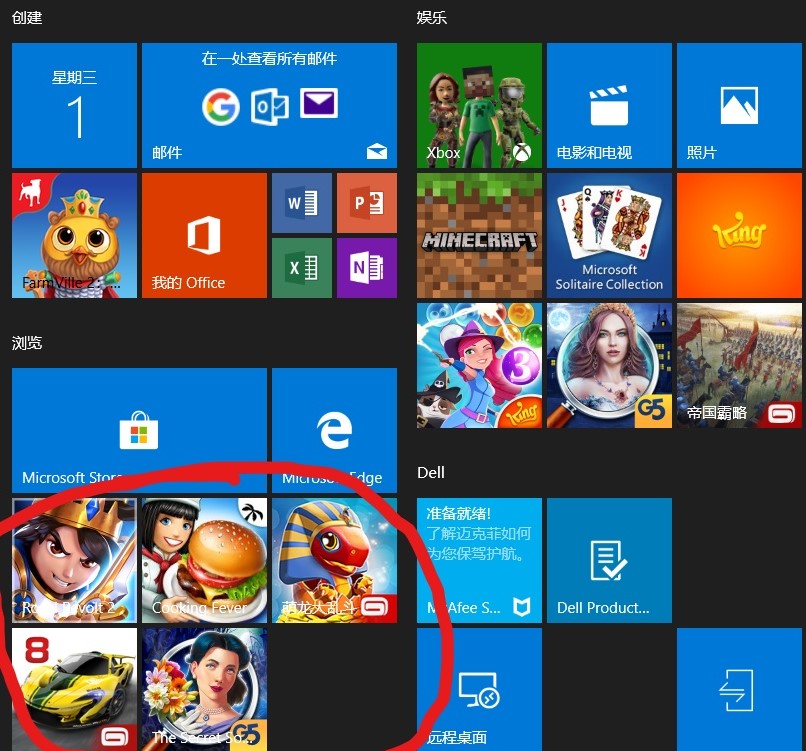Launch The Secret Society game tile

point(204,689)
